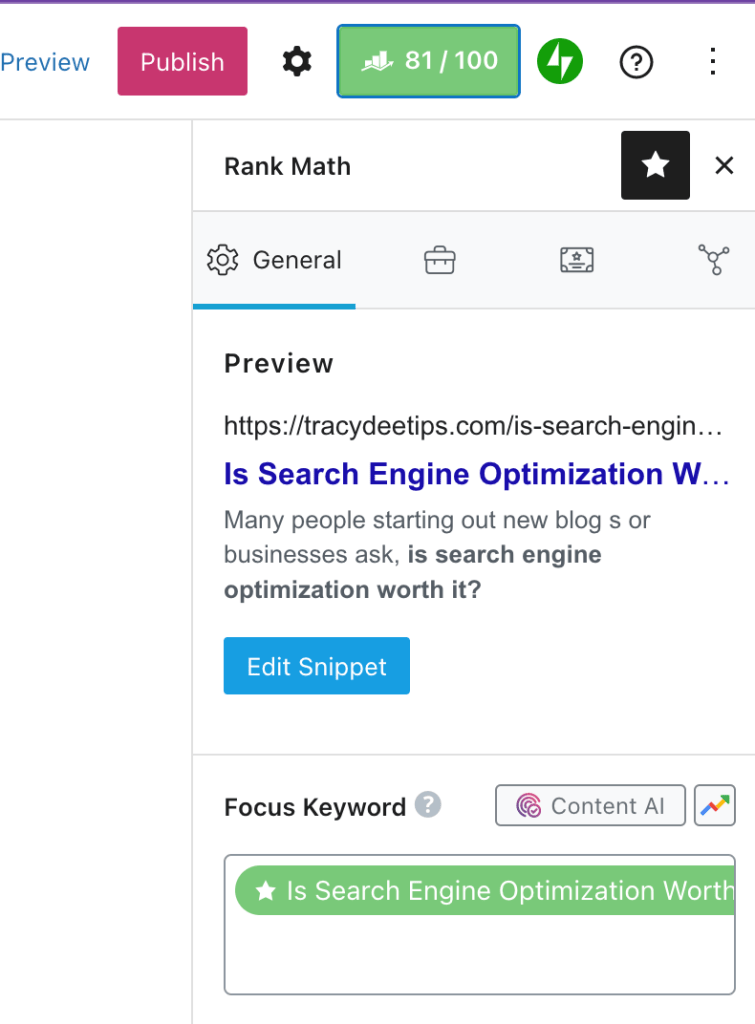Open the Preview link
This screenshot has width=755, height=1024.
click(45, 61)
